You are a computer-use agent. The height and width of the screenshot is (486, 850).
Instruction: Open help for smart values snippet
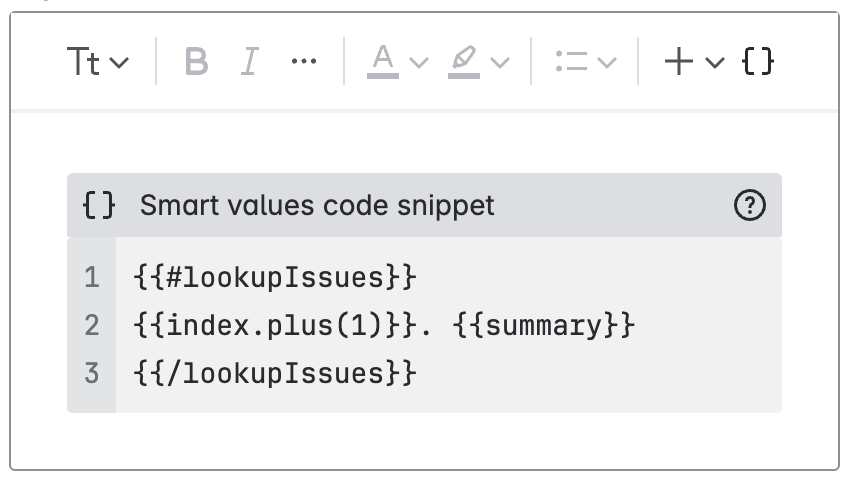click(749, 206)
